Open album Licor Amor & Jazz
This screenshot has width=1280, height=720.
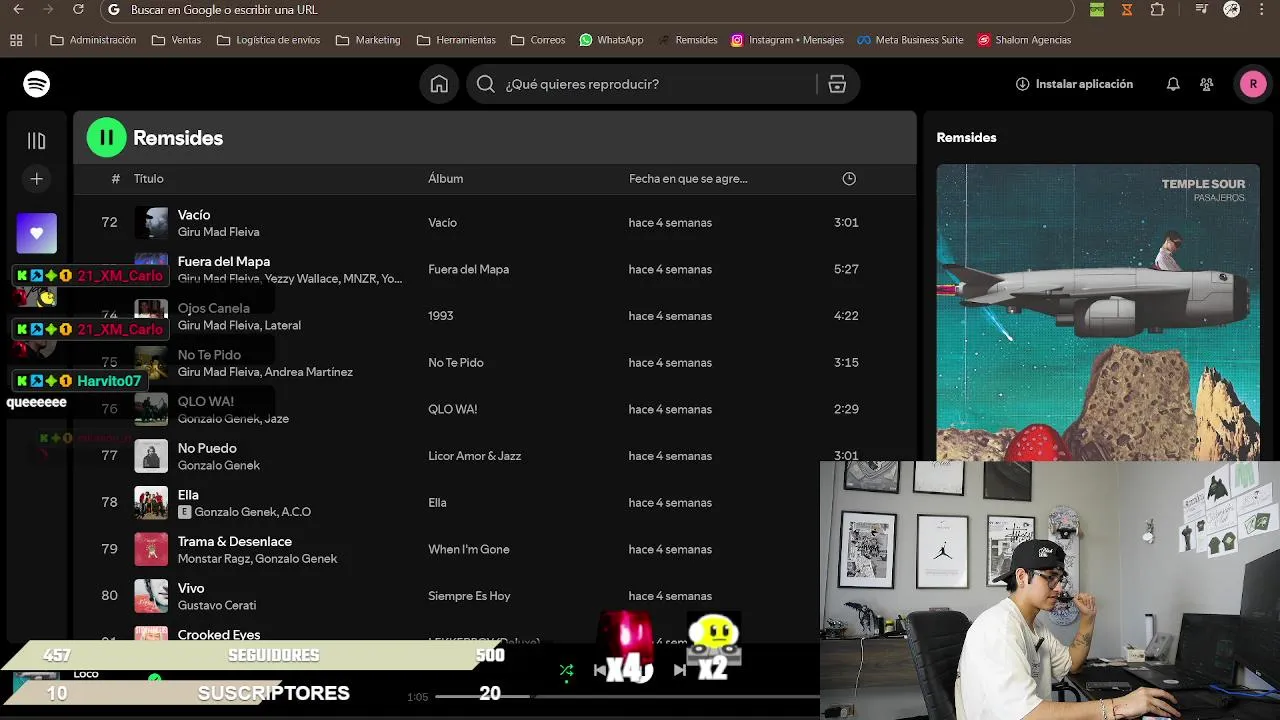coord(474,455)
